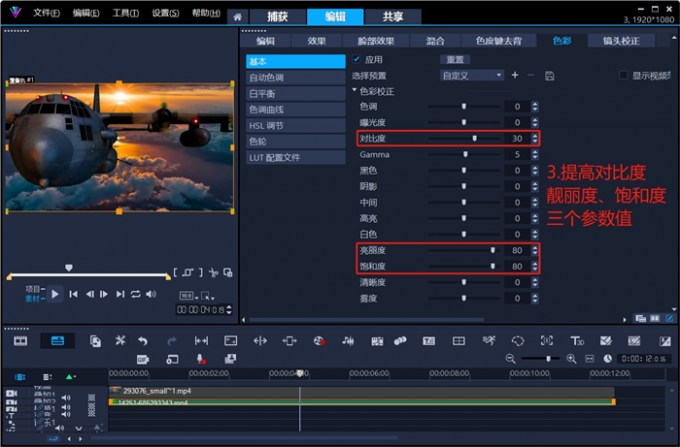680x447 pixels.
Task: Click the Play button in preview
Action: pos(56,294)
